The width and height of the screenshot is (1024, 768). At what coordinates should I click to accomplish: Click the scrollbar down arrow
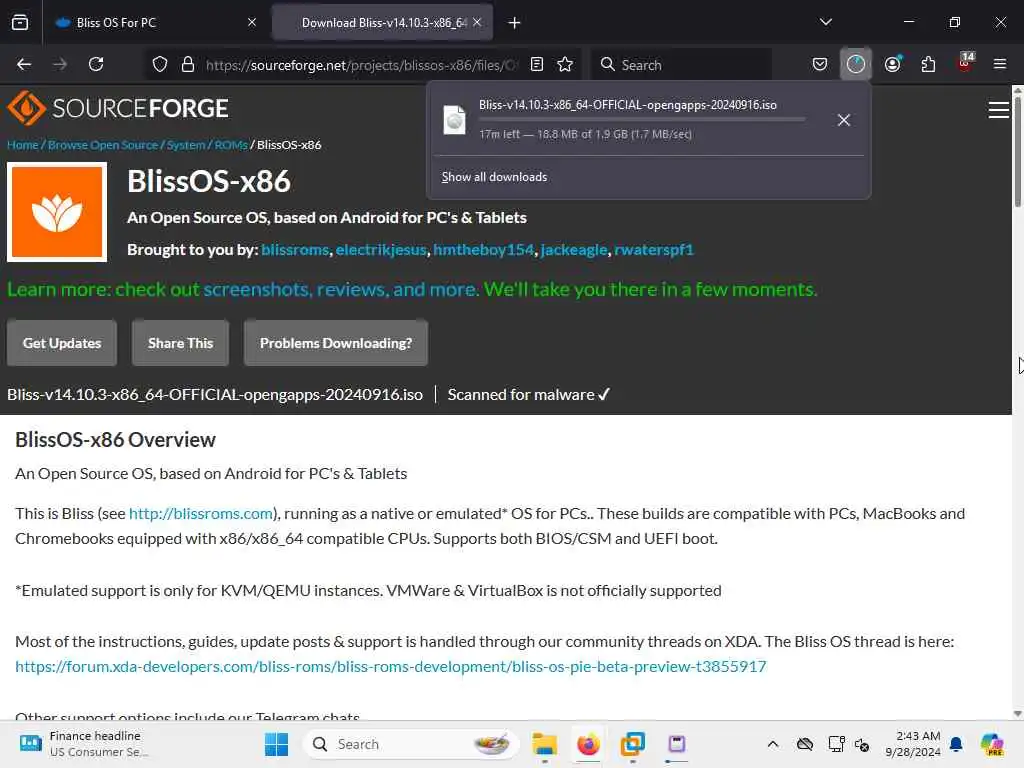click(x=1017, y=714)
